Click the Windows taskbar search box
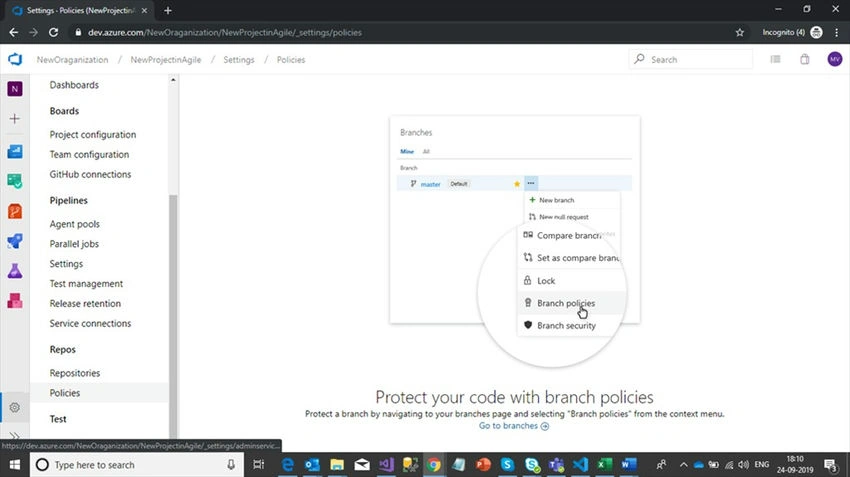This screenshot has width=850, height=477. 136,465
